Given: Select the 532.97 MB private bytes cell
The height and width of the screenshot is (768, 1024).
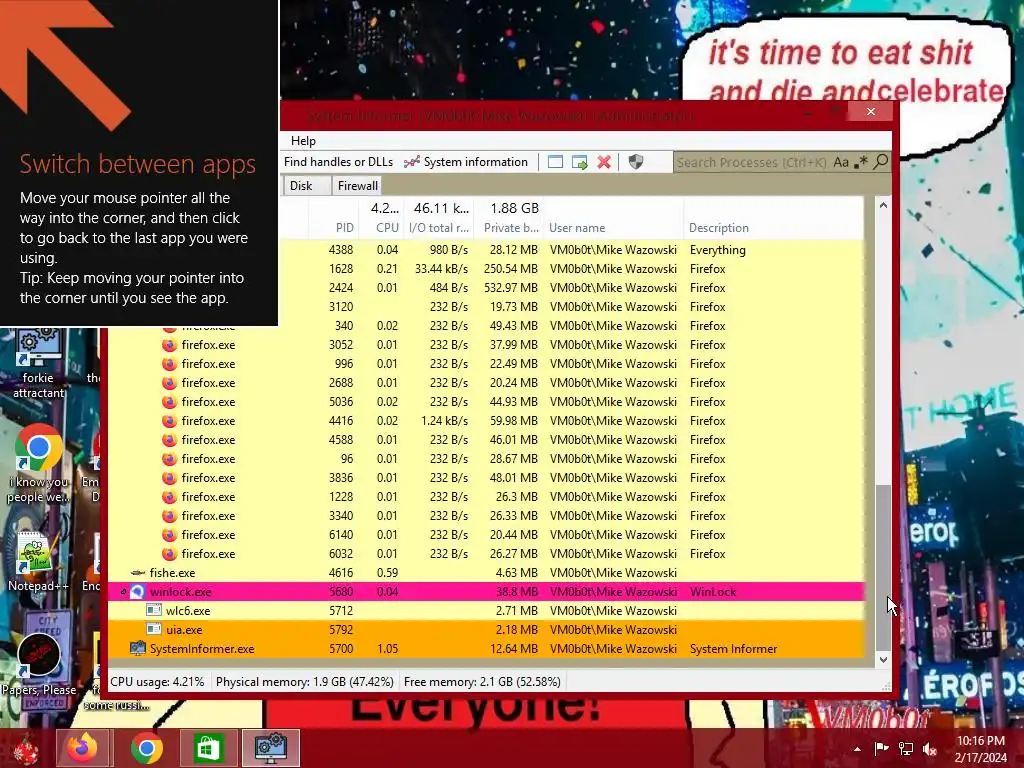Looking at the screenshot, I should click(513, 287).
